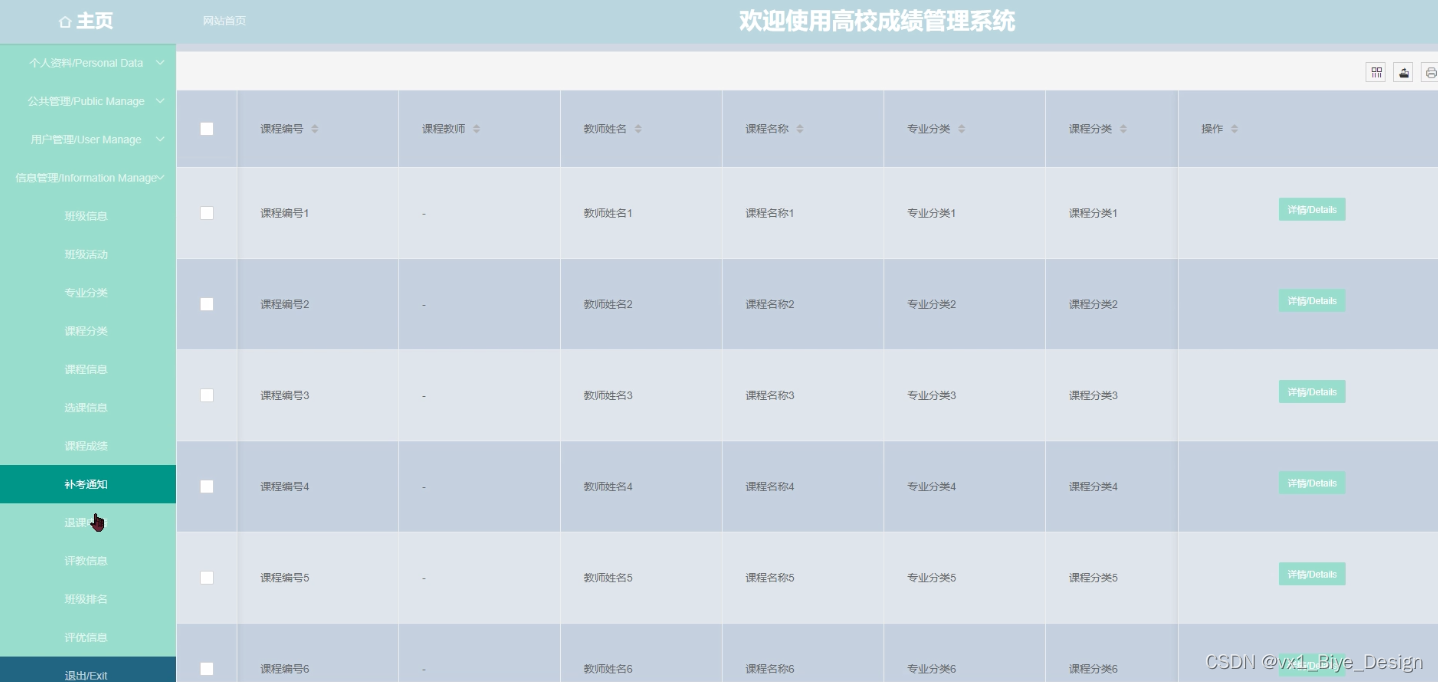Viewport: 1438px width, 682px height.
Task: Open 详情/Details for 课程编号1
Action: click(x=1311, y=209)
